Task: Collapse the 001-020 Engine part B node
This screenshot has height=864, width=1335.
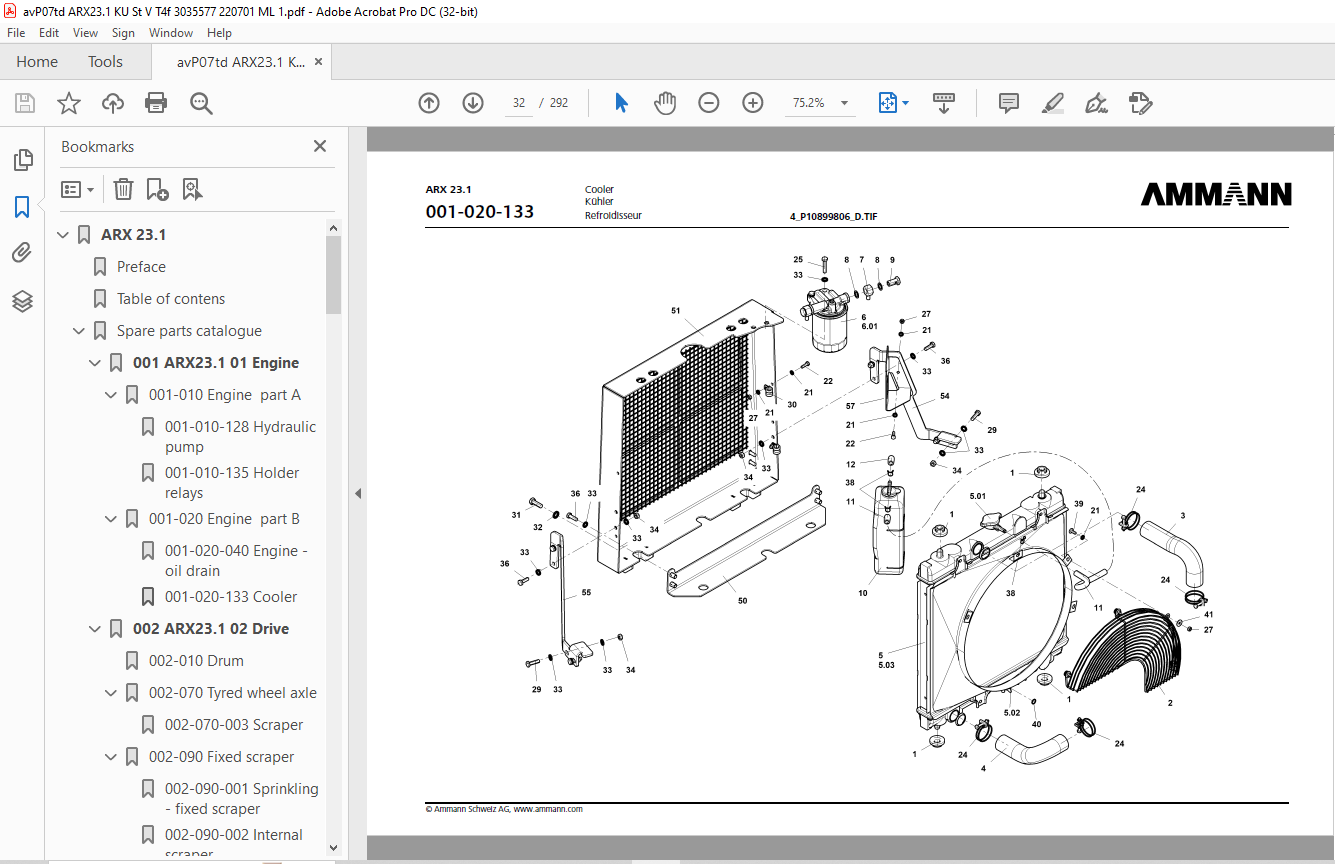Action: [111, 519]
